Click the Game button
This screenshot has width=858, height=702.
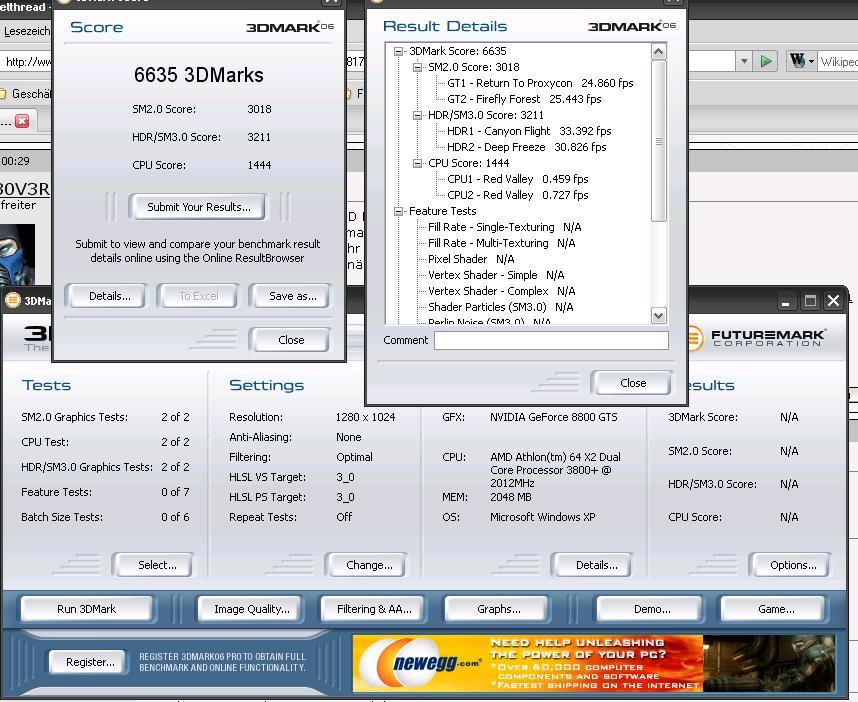coord(774,609)
